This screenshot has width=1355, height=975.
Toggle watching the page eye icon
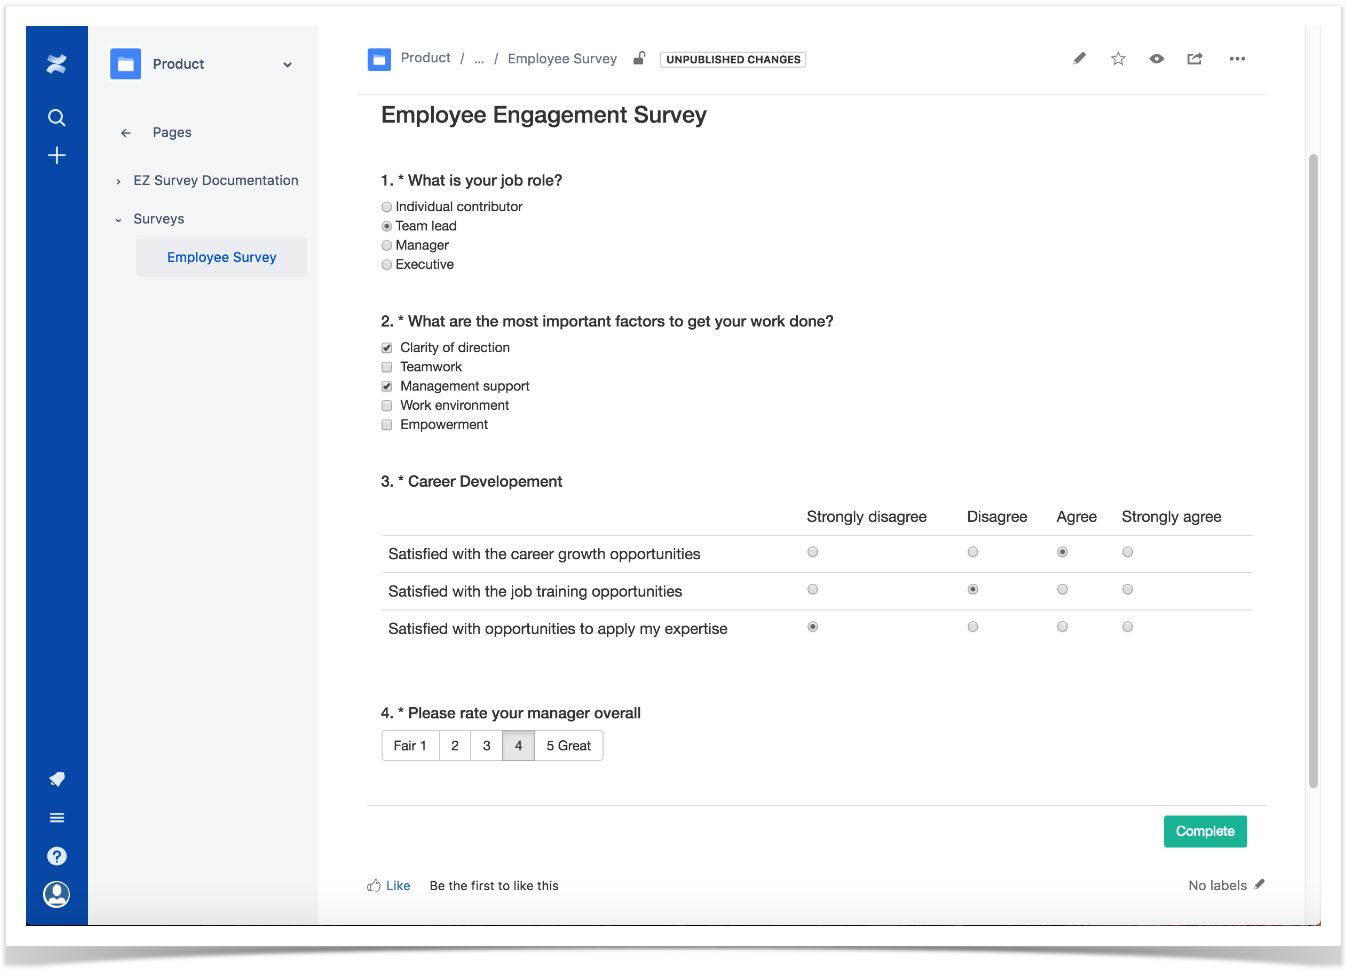pyautogui.click(x=1156, y=59)
